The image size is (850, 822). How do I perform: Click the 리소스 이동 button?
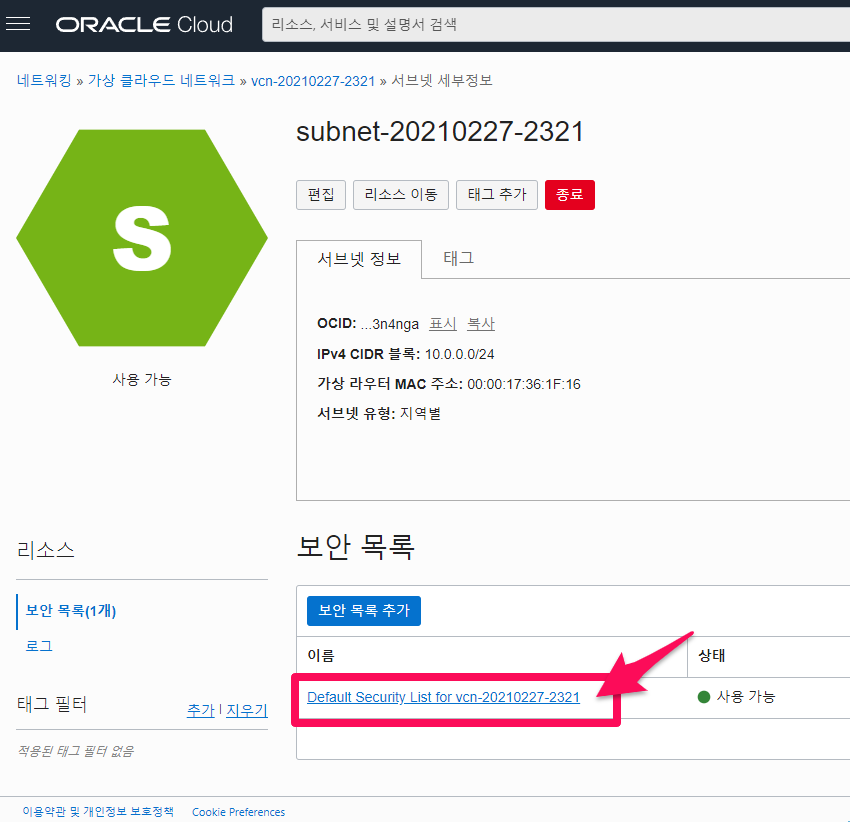click(401, 195)
